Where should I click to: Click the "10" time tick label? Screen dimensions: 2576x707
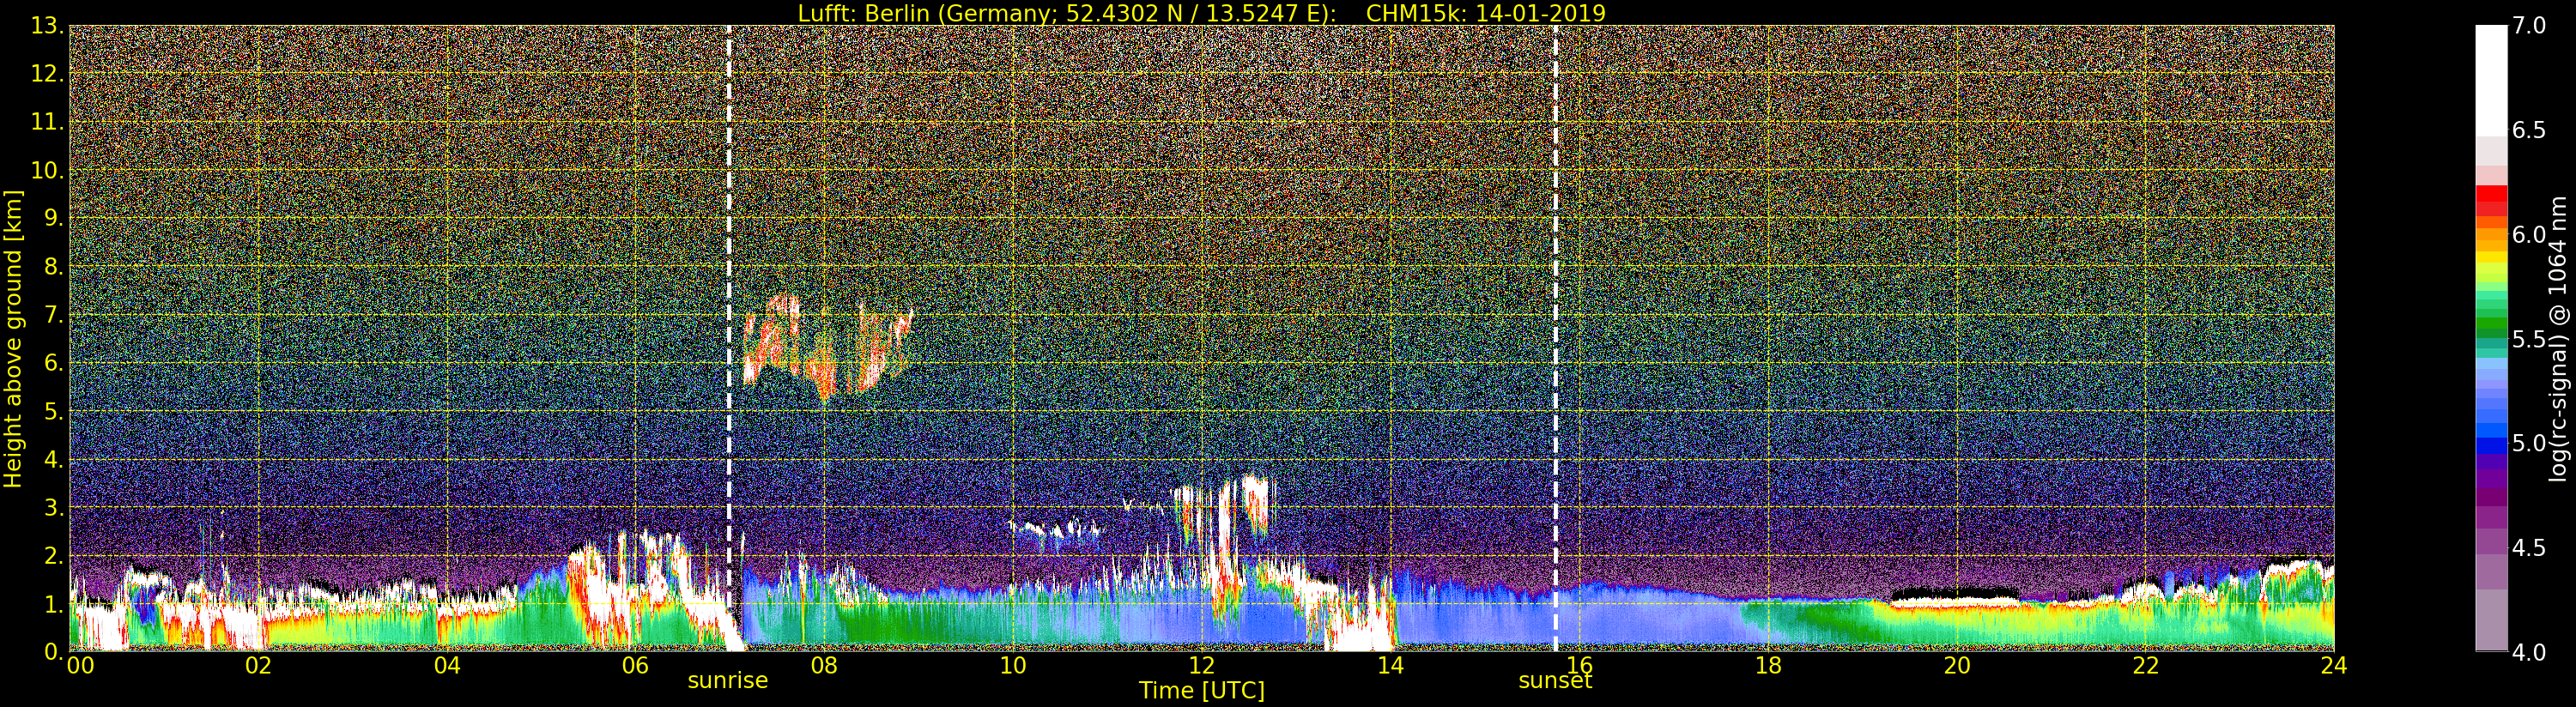(x=1013, y=666)
